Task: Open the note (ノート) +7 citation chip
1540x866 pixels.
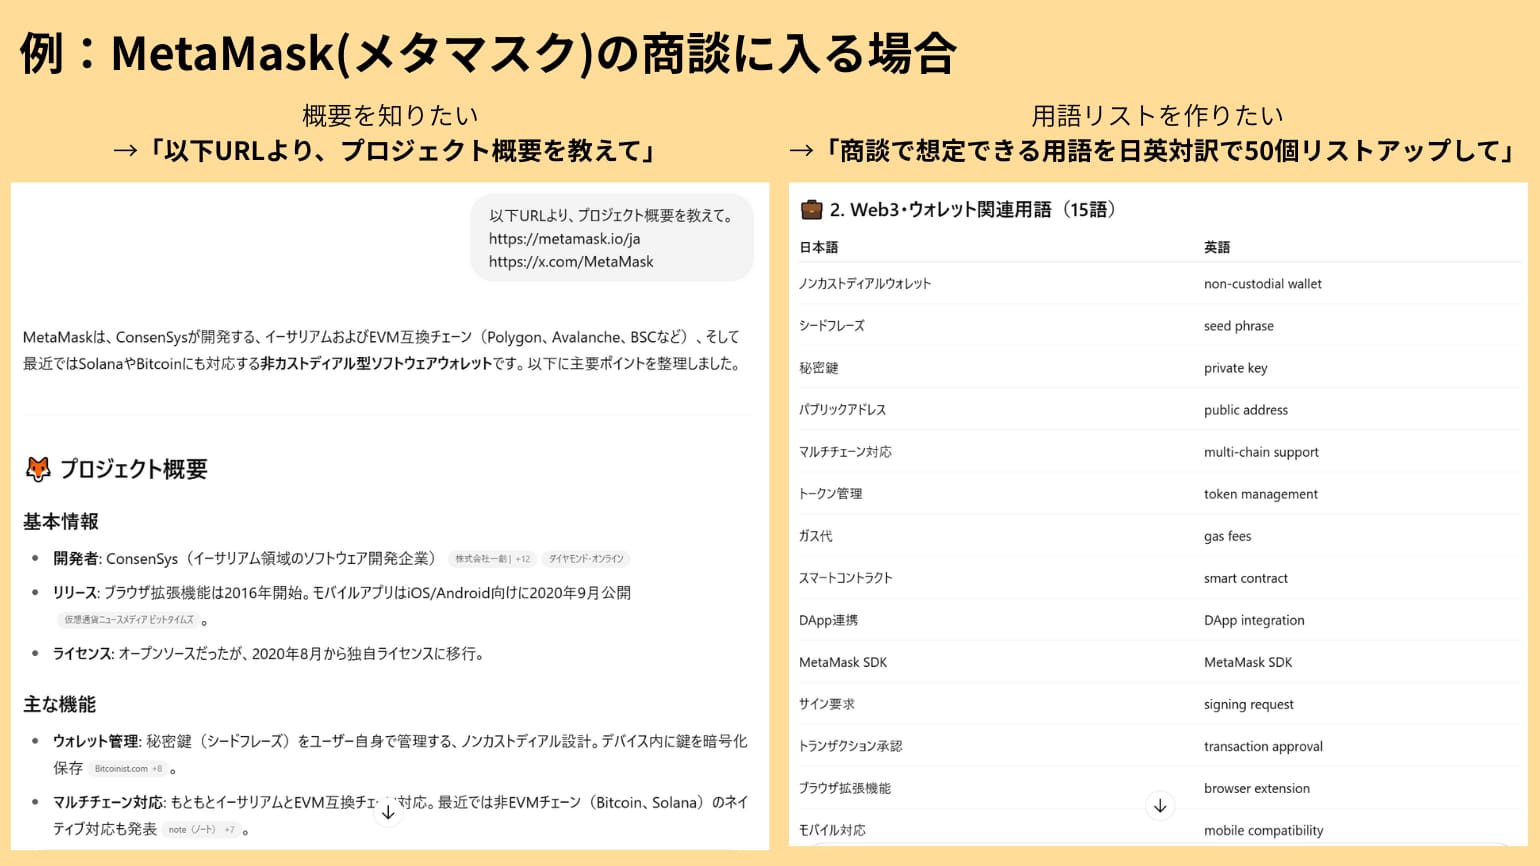Action: (201, 830)
